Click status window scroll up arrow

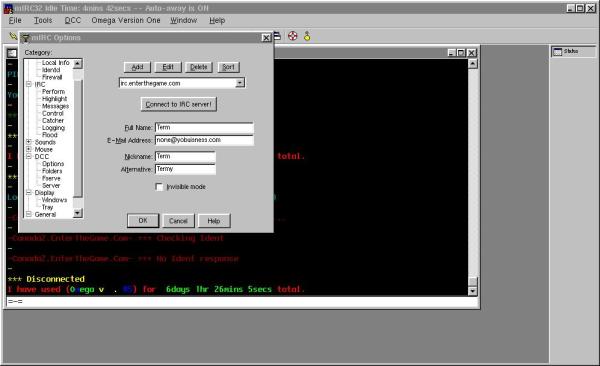tap(473, 64)
